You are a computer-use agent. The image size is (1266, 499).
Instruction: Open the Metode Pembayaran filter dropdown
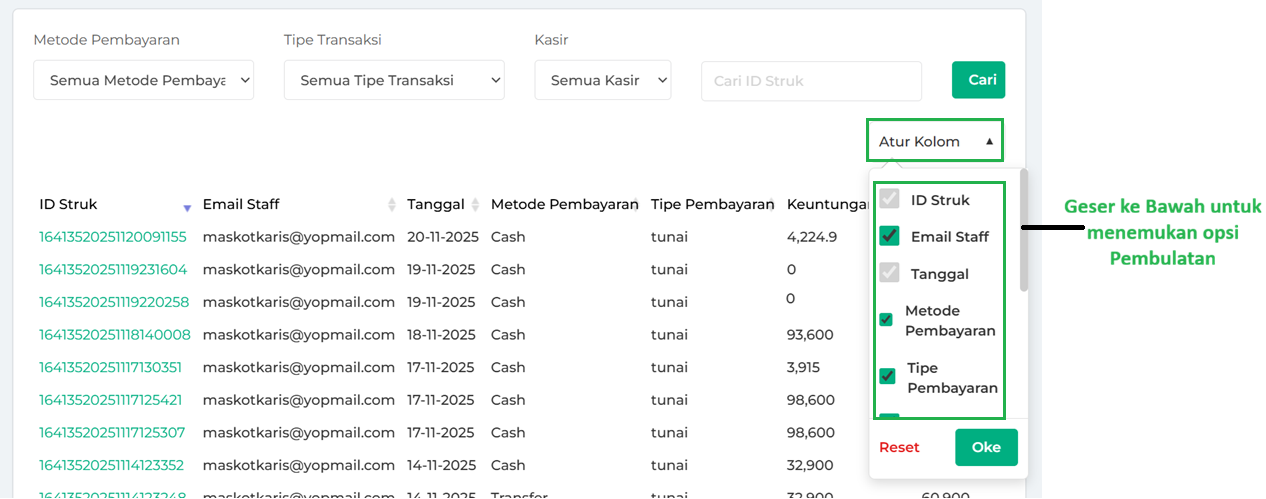point(143,80)
